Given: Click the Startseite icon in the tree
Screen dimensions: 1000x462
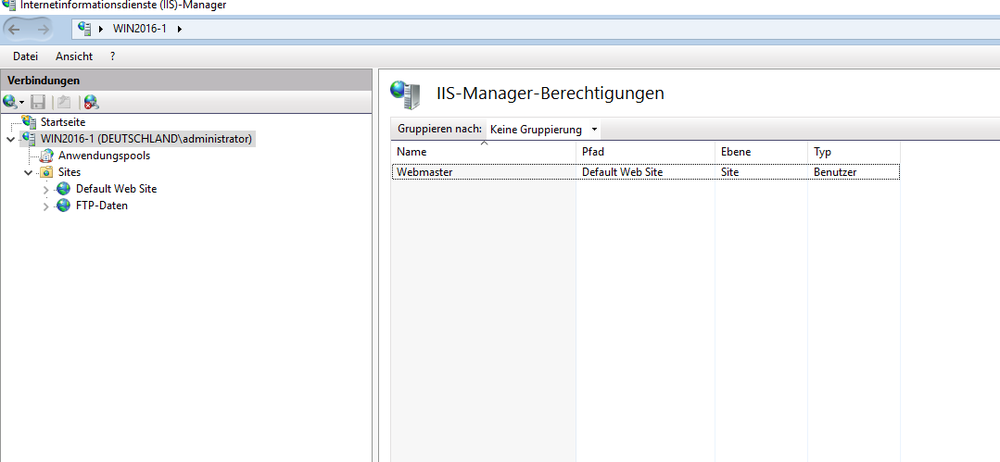Looking at the screenshot, I should pos(29,122).
